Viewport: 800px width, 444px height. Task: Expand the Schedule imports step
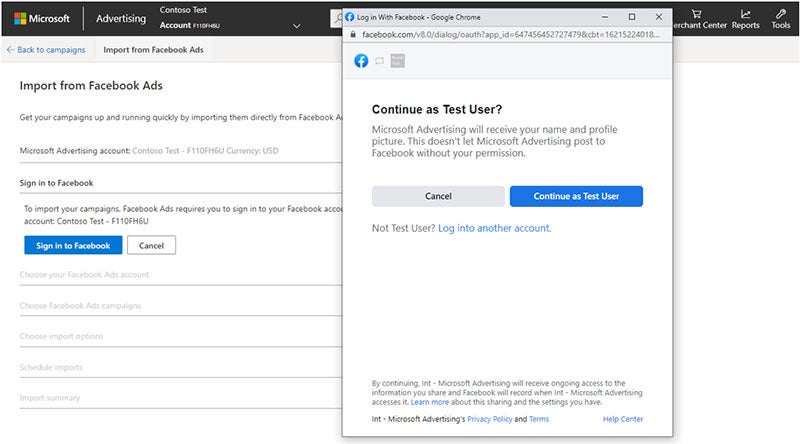pyautogui.click(x=51, y=367)
